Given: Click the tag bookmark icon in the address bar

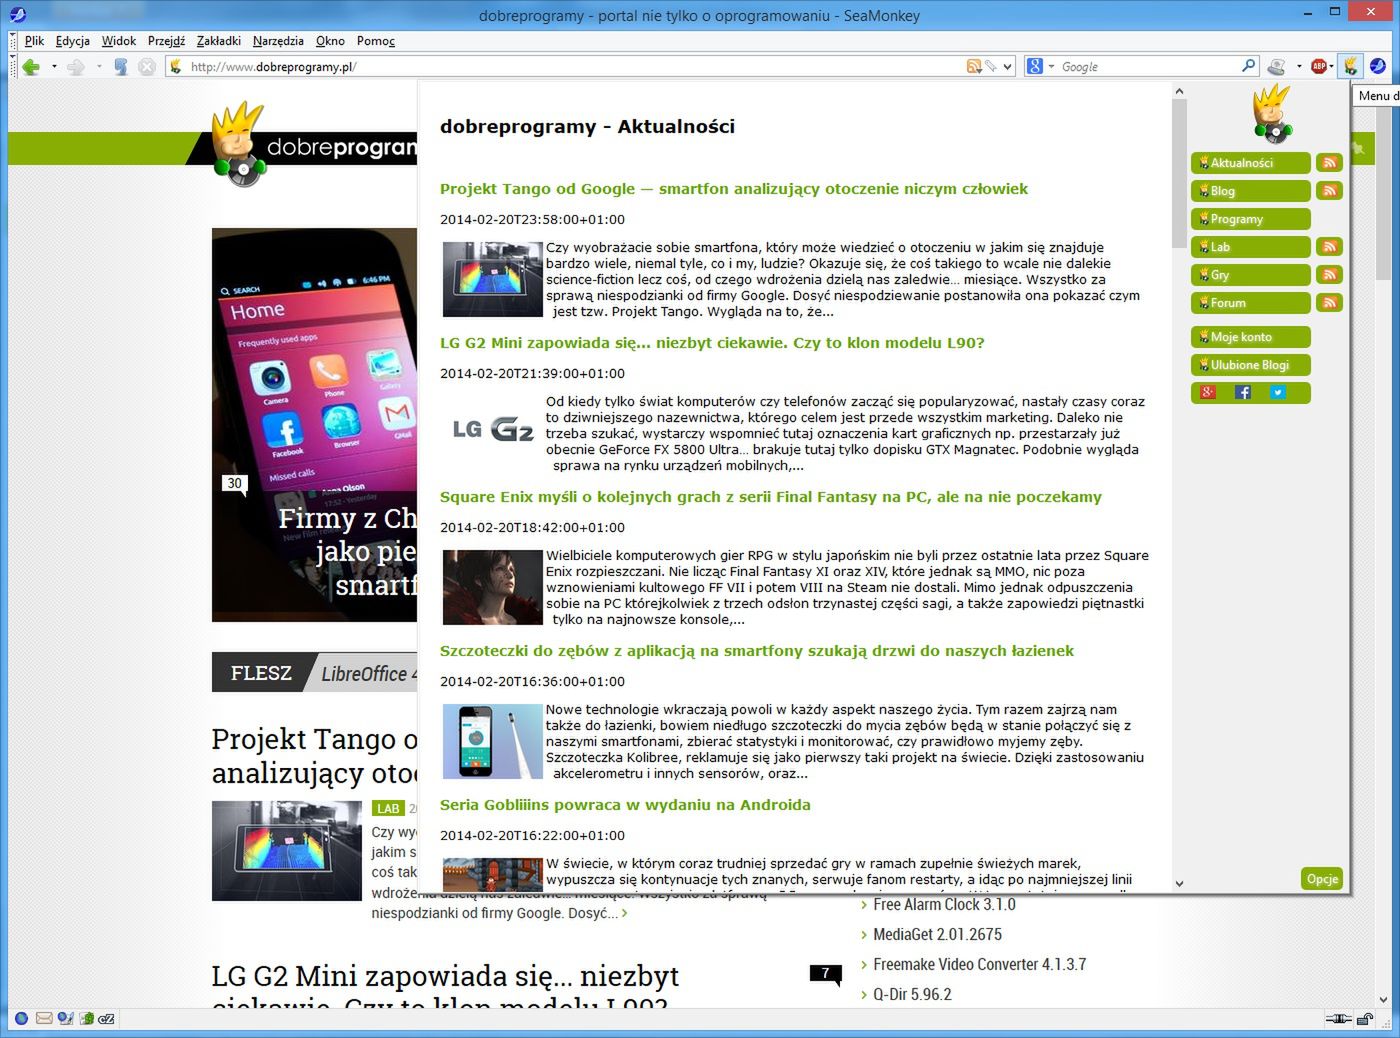Looking at the screenshot, I should pos(990,66).
